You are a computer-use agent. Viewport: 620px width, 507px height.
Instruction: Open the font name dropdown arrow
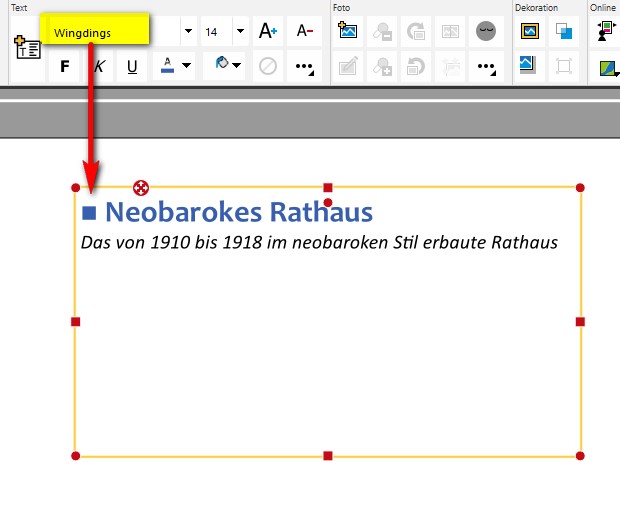click(188, 31)
